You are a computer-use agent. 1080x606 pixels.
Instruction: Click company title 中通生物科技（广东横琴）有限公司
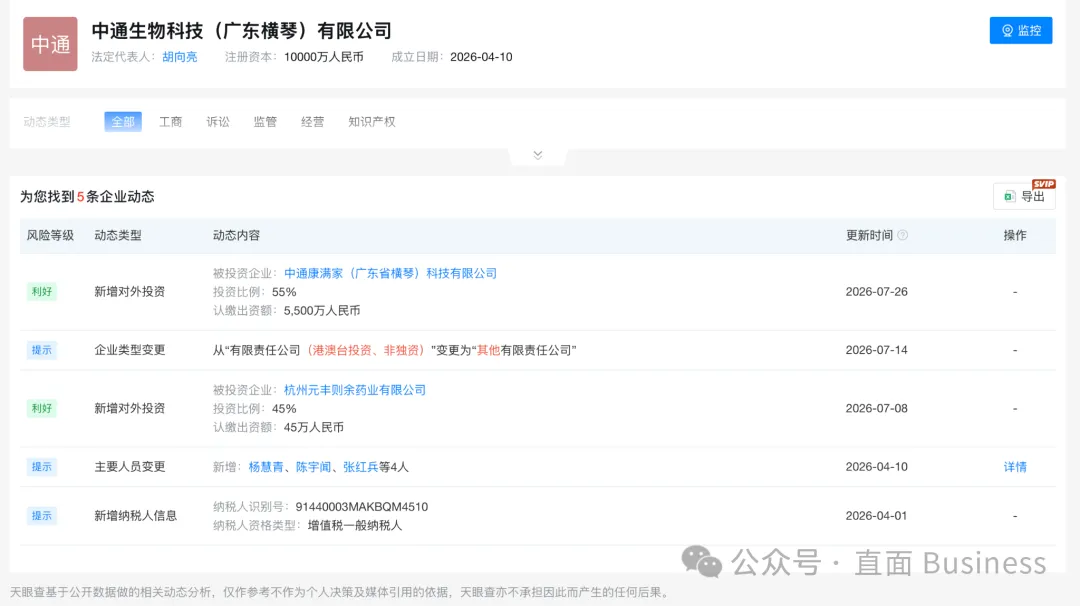click(242, 31)
